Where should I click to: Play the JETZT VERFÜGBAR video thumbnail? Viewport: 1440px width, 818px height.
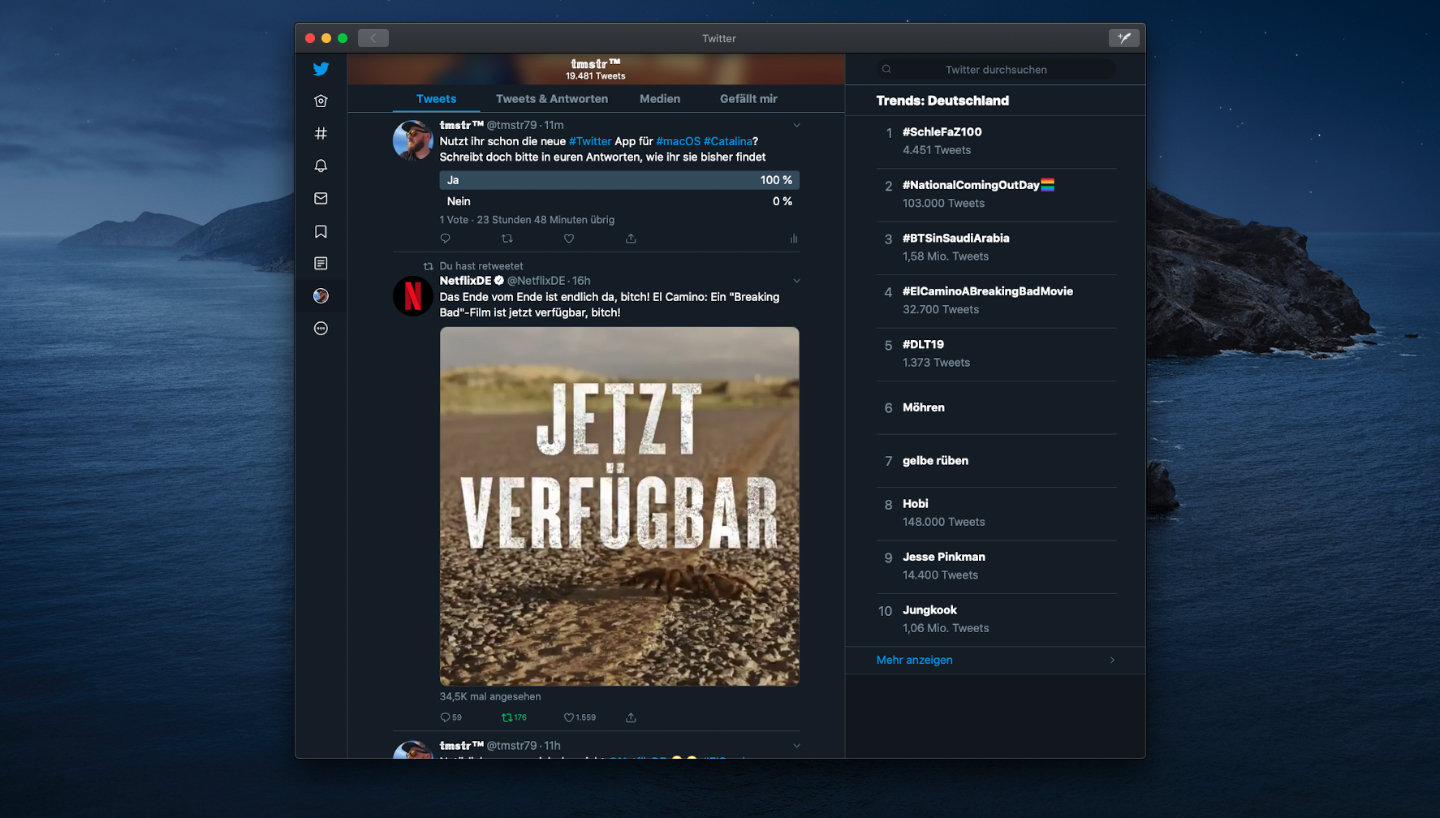619,506
